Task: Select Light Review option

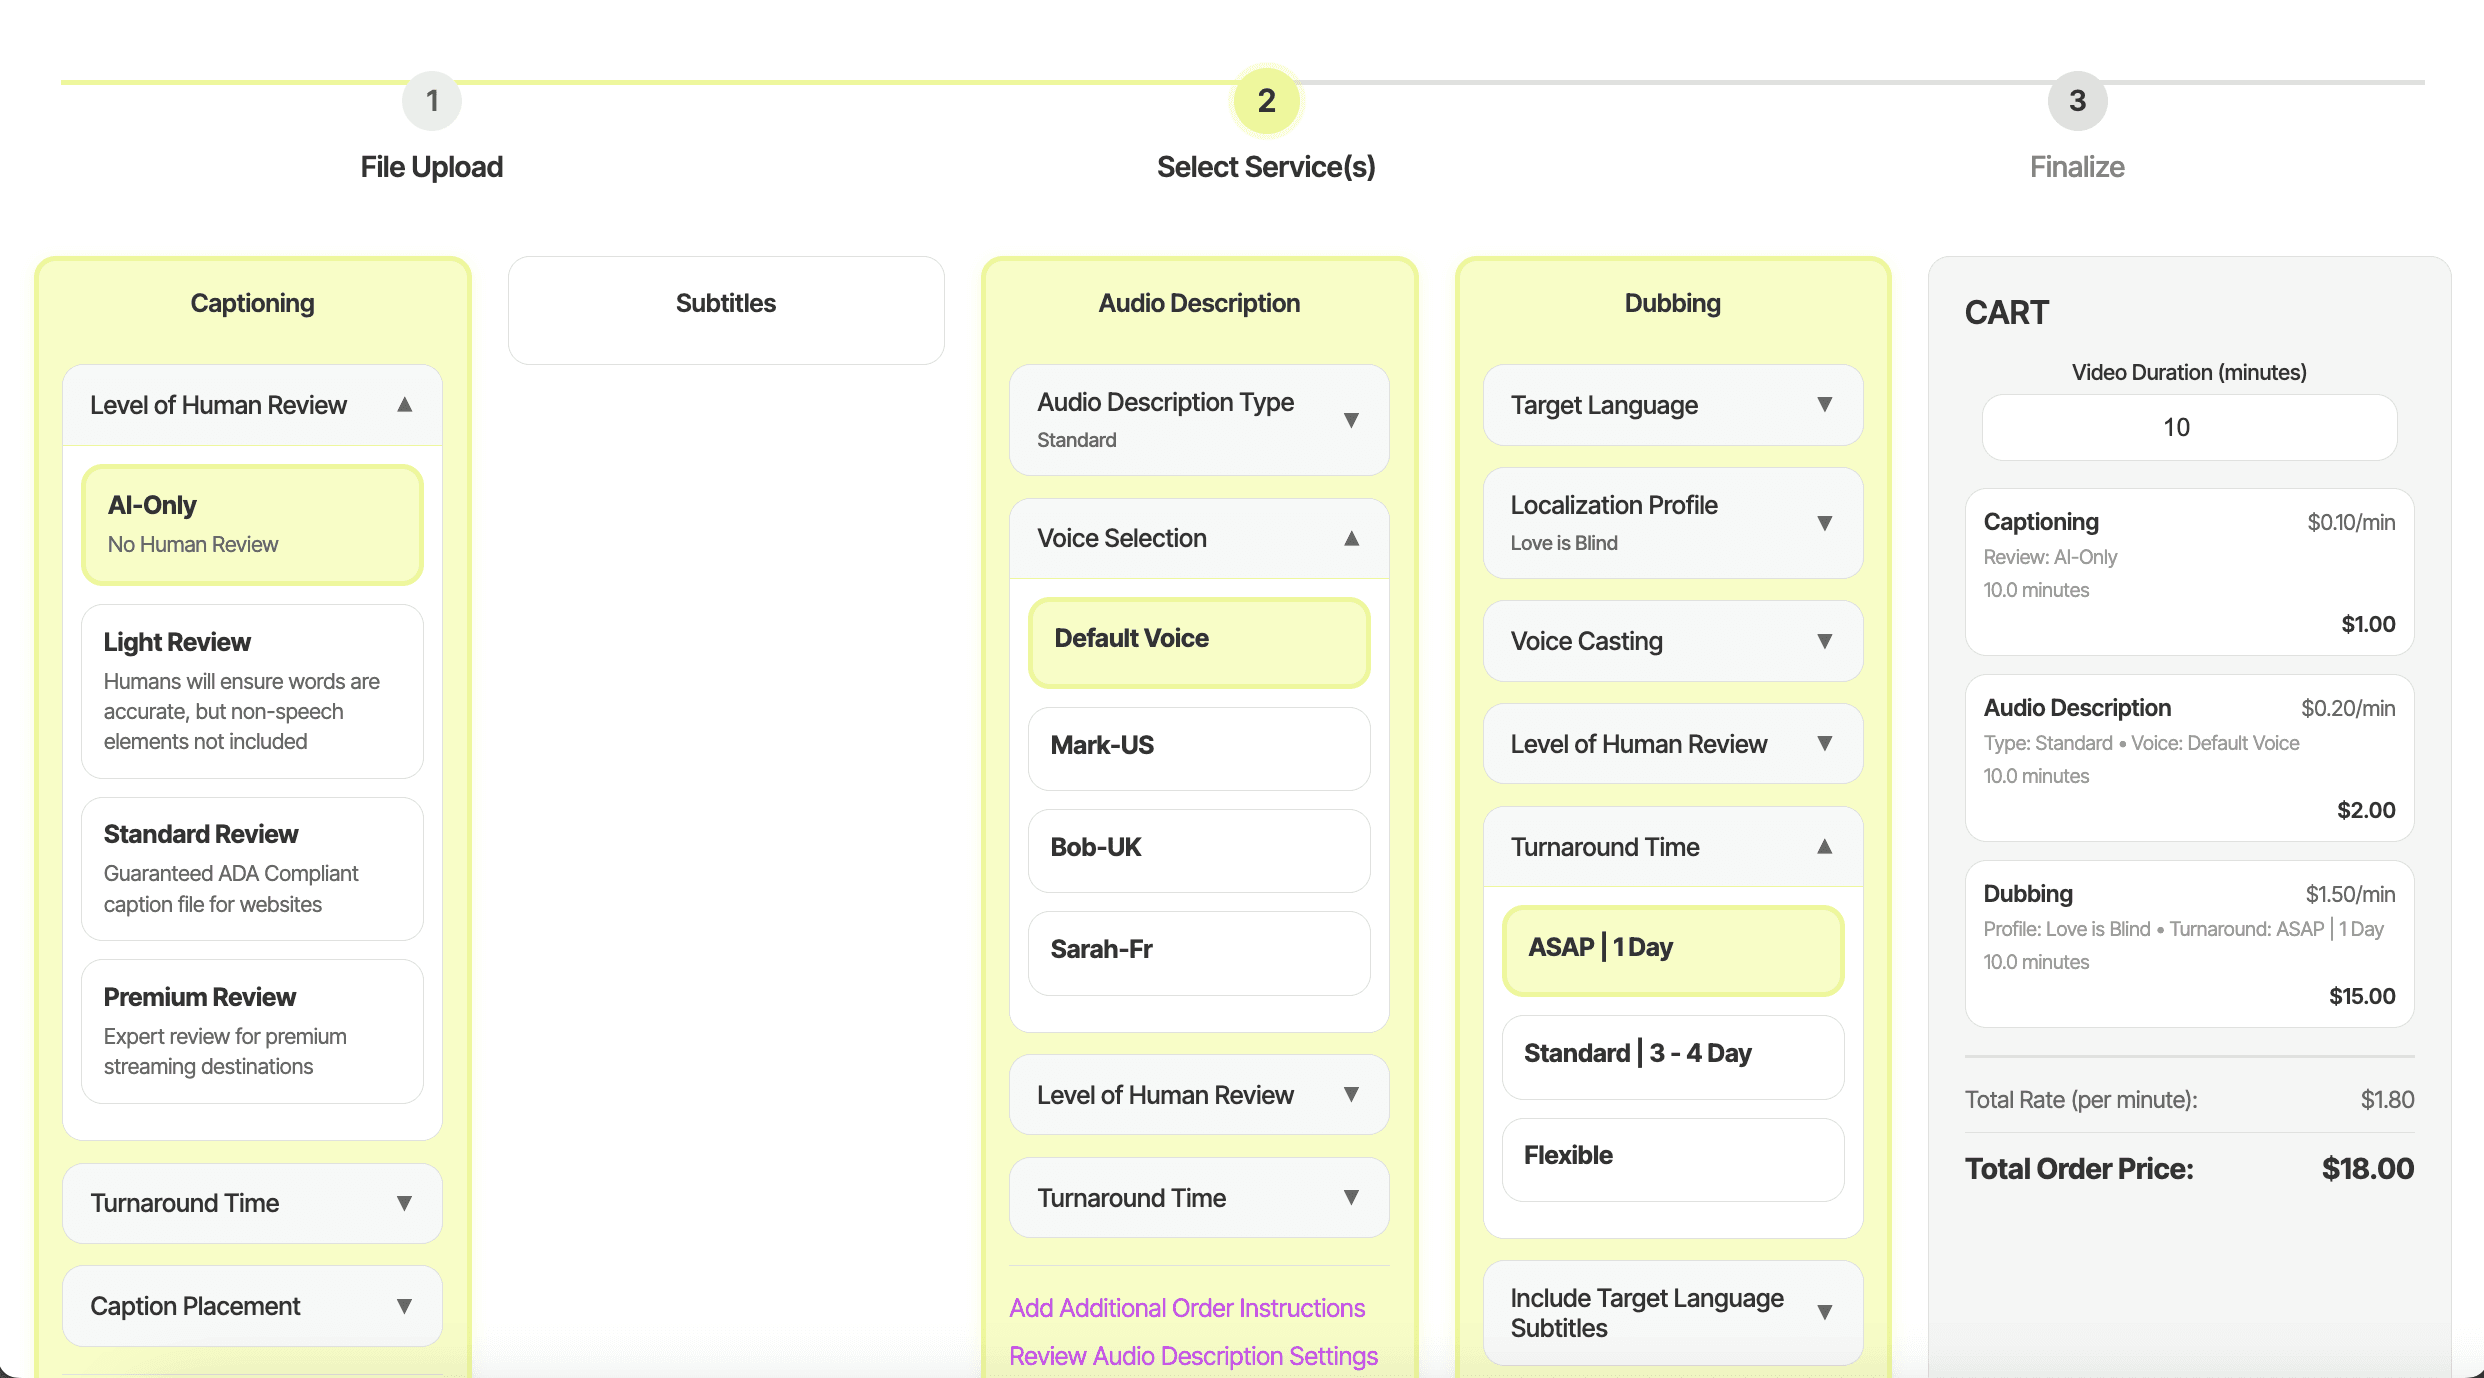Action: pyautogui.click(x=252, y=690)
